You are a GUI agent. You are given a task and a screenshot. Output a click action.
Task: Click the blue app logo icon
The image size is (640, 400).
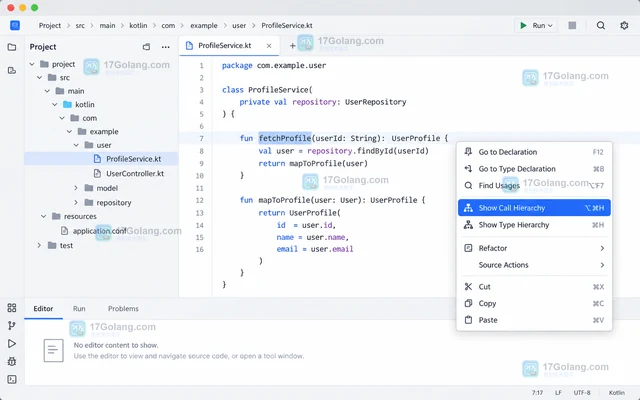(15, 25)
